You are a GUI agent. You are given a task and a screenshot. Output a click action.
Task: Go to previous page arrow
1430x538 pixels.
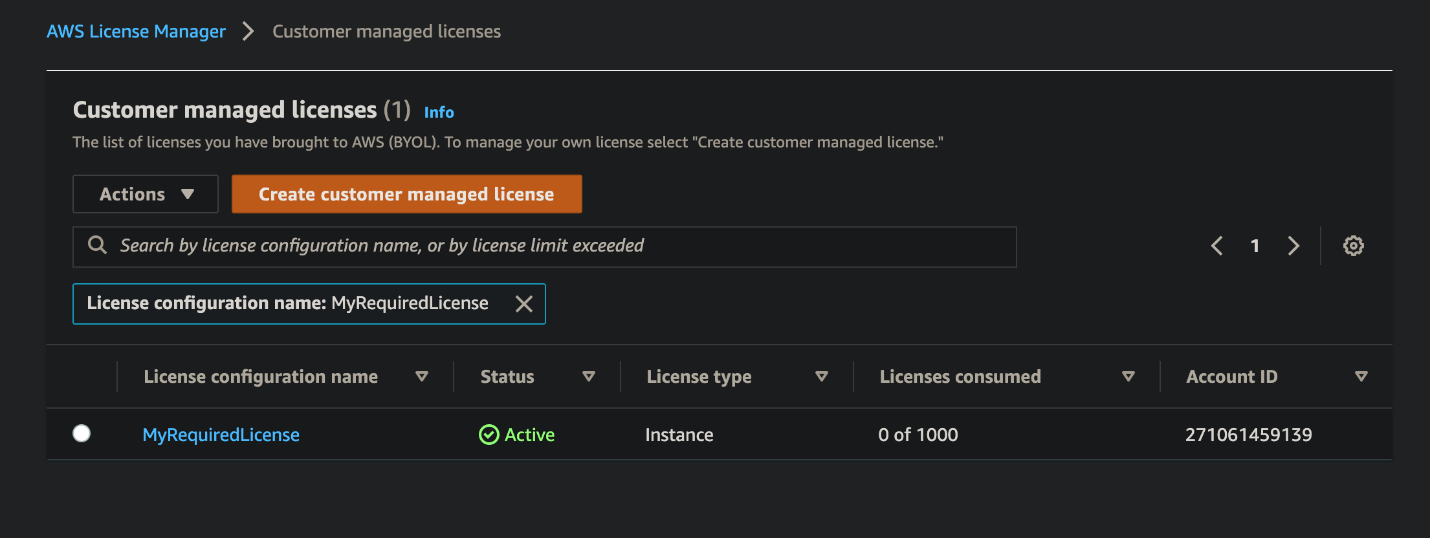pyautogui.click(x=1217, y=246)
